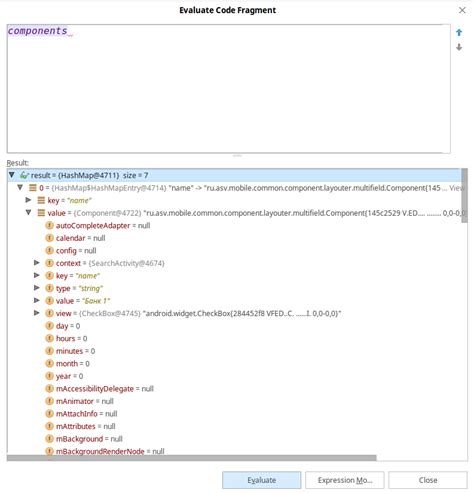The image size is (474, 493).
Task: Click the field icon of calendar
Action: tap(49, 238)
